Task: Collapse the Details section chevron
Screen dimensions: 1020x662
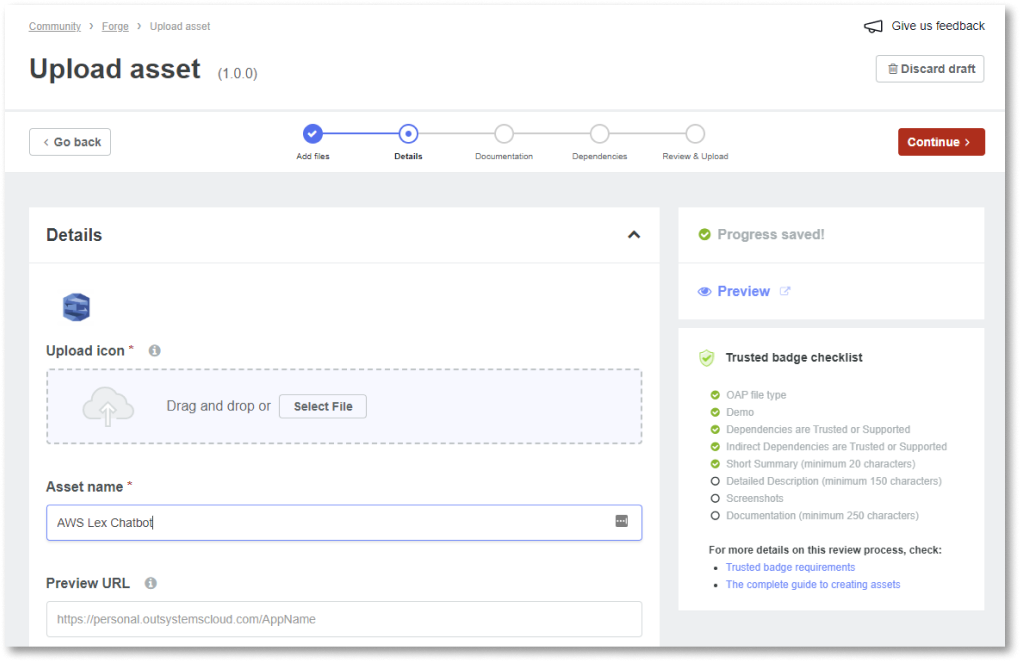Action: 633,235
